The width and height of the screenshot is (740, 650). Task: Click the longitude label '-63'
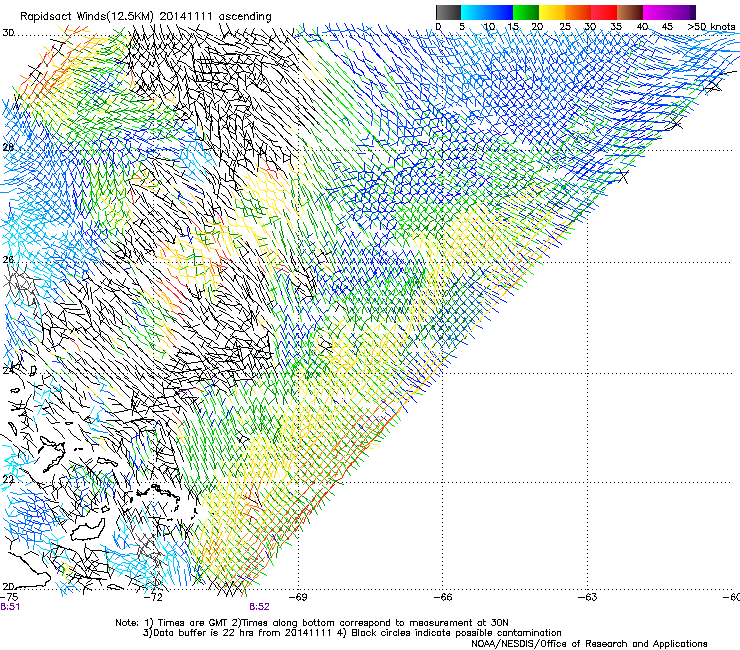click(x=588, y=597)
